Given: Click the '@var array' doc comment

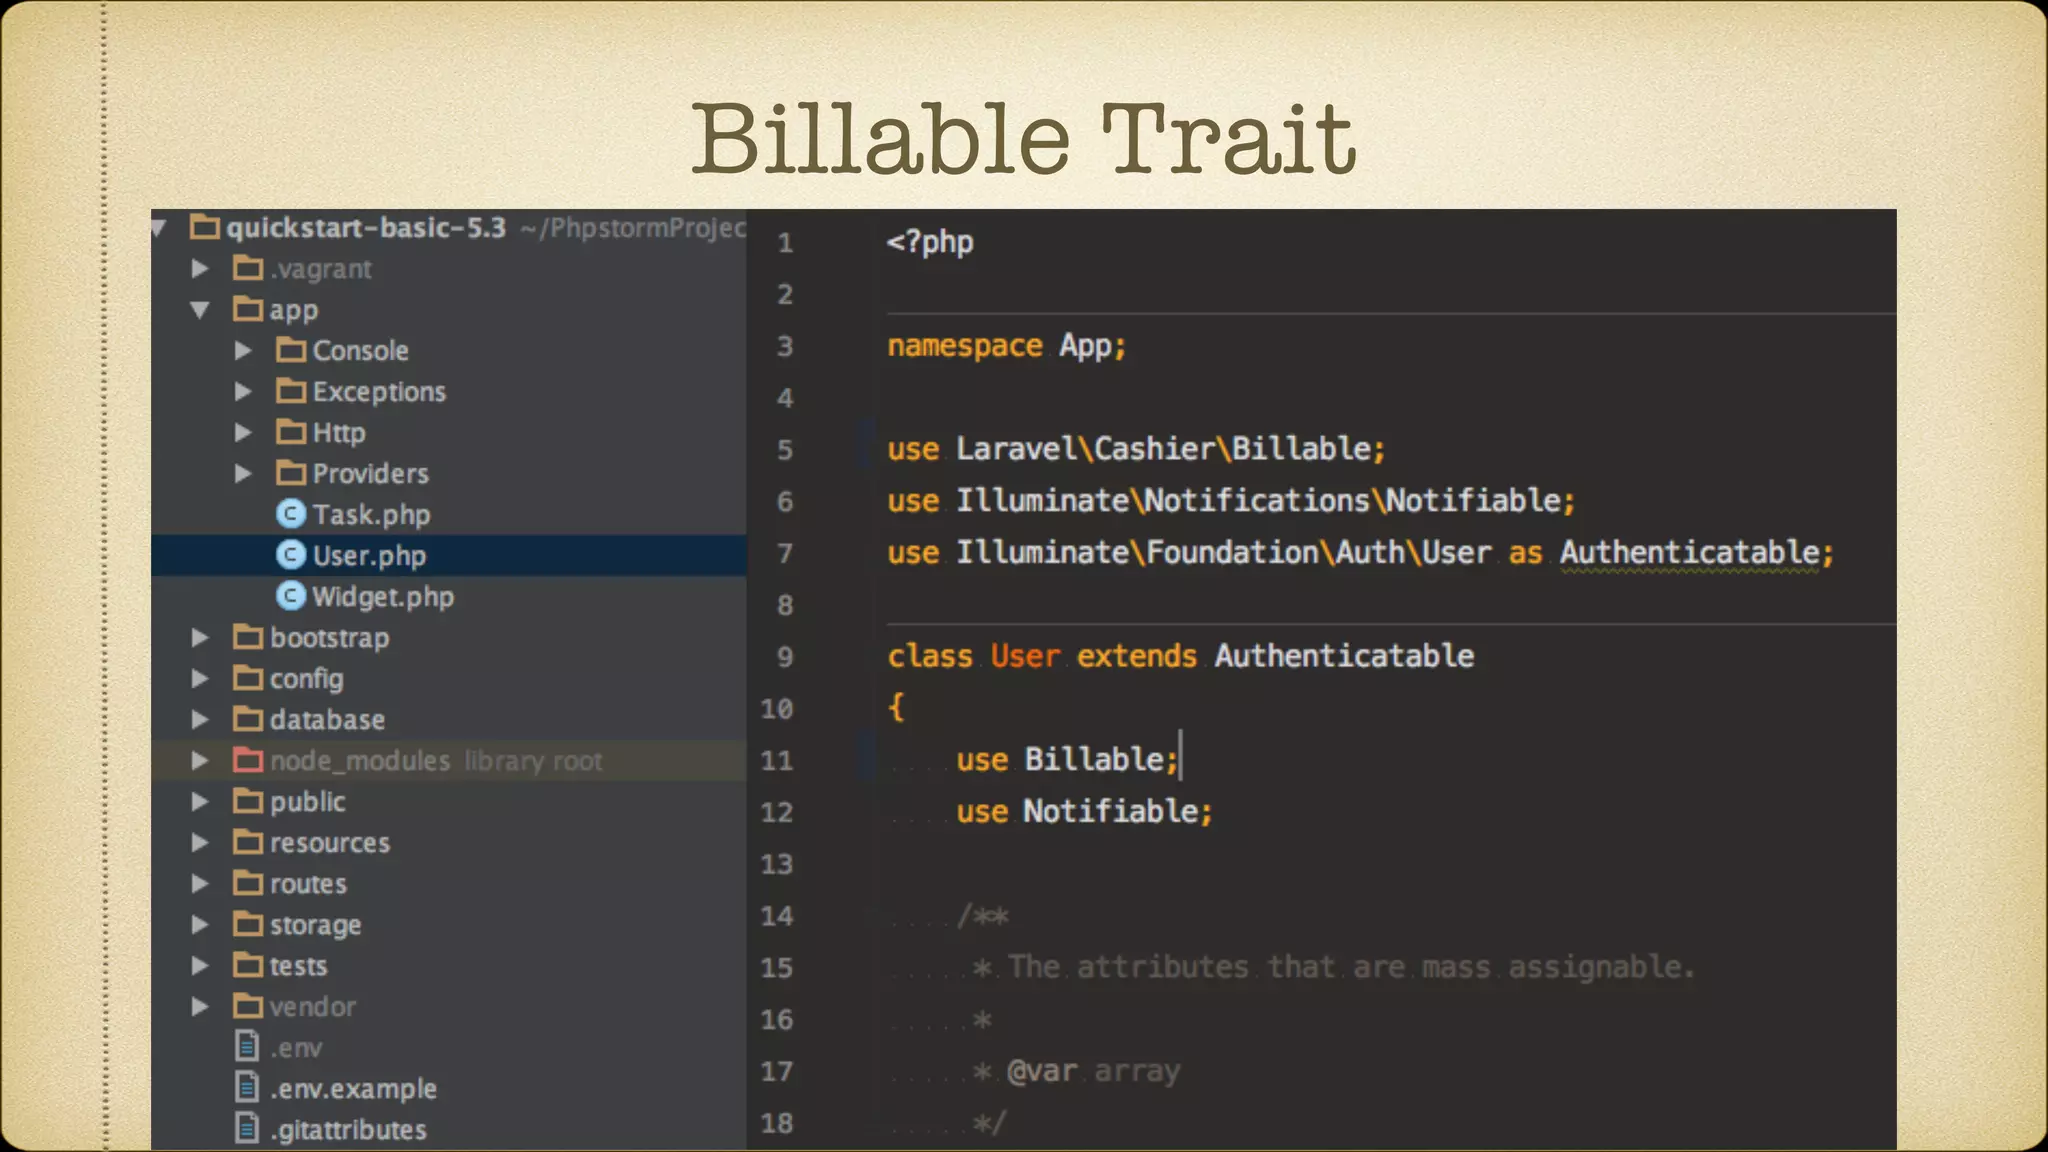Looking at the screenshot, I should coord(1094,1072).
